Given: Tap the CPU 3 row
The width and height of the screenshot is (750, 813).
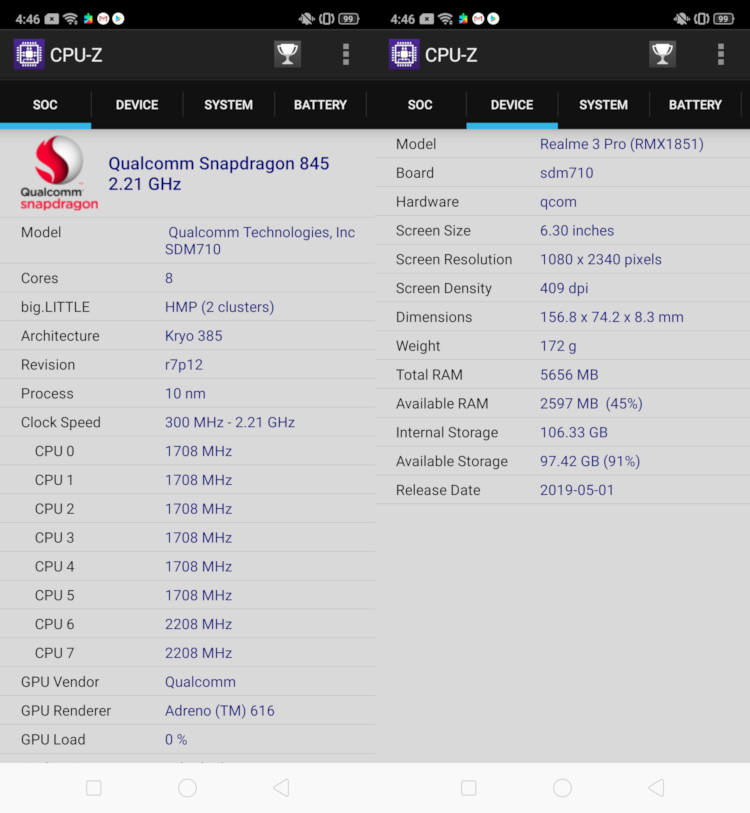Looking at the screenshot, I should (187, 538).
